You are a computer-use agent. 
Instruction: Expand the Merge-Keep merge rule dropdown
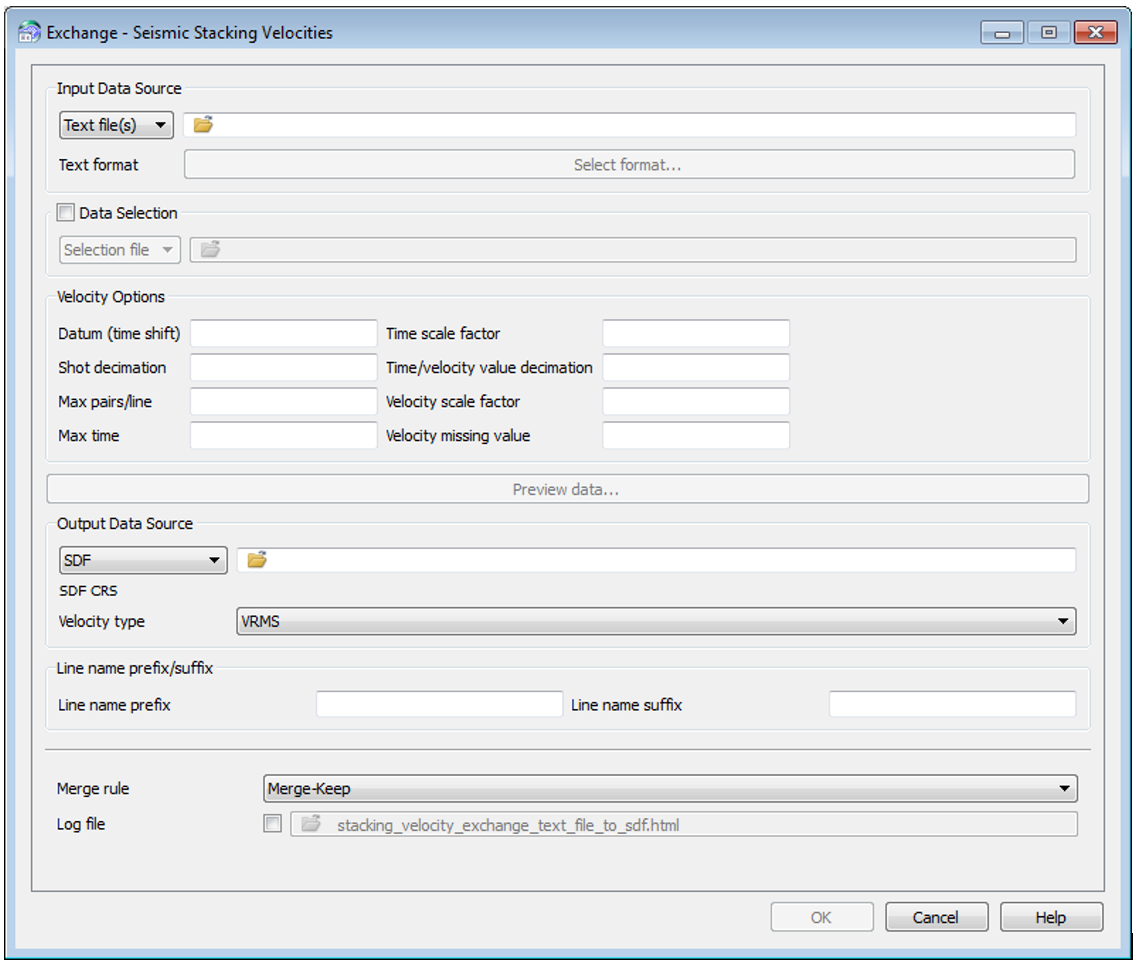click(x=669, y=789)
